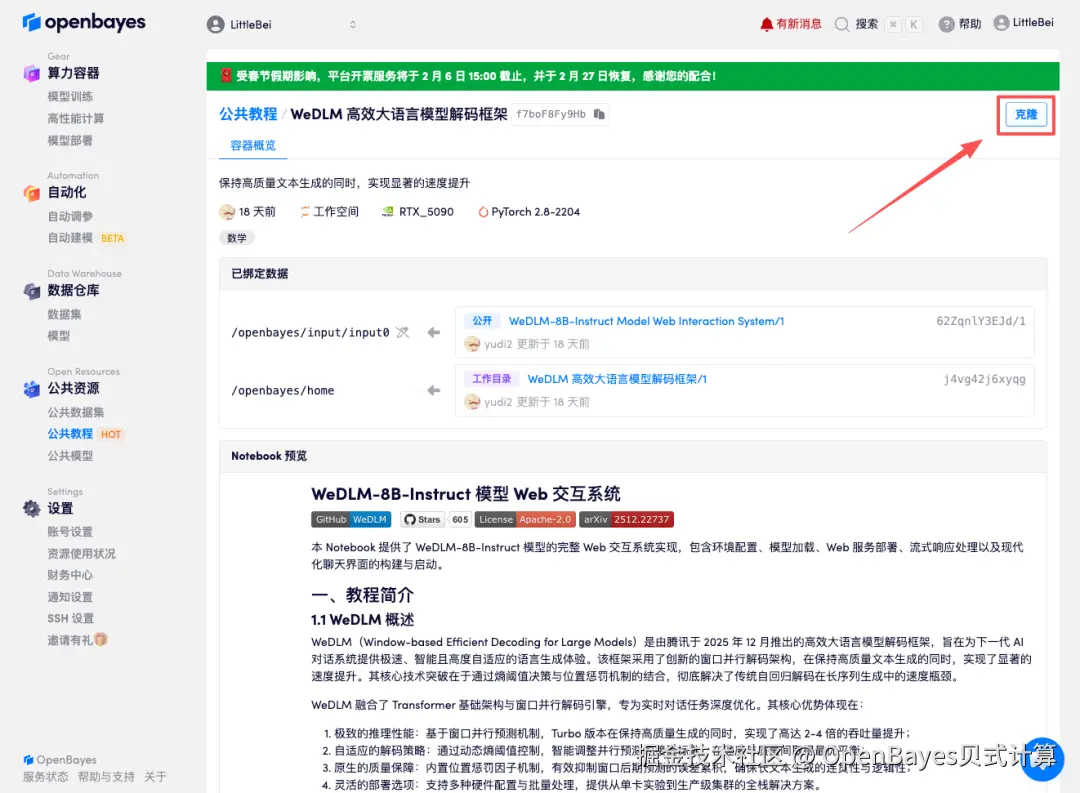This screenshot has width=1080, height=793.
Task: Click the RTX_5090 GPU label
Action: 418,212
